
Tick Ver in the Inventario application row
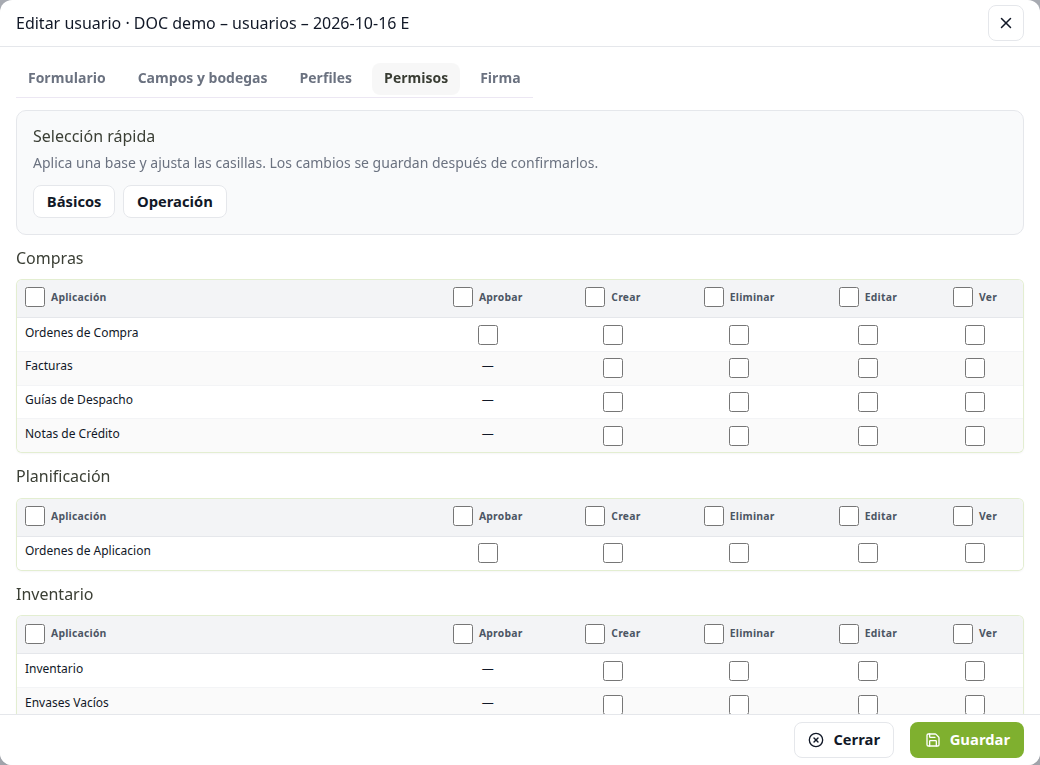click(975, 671)
